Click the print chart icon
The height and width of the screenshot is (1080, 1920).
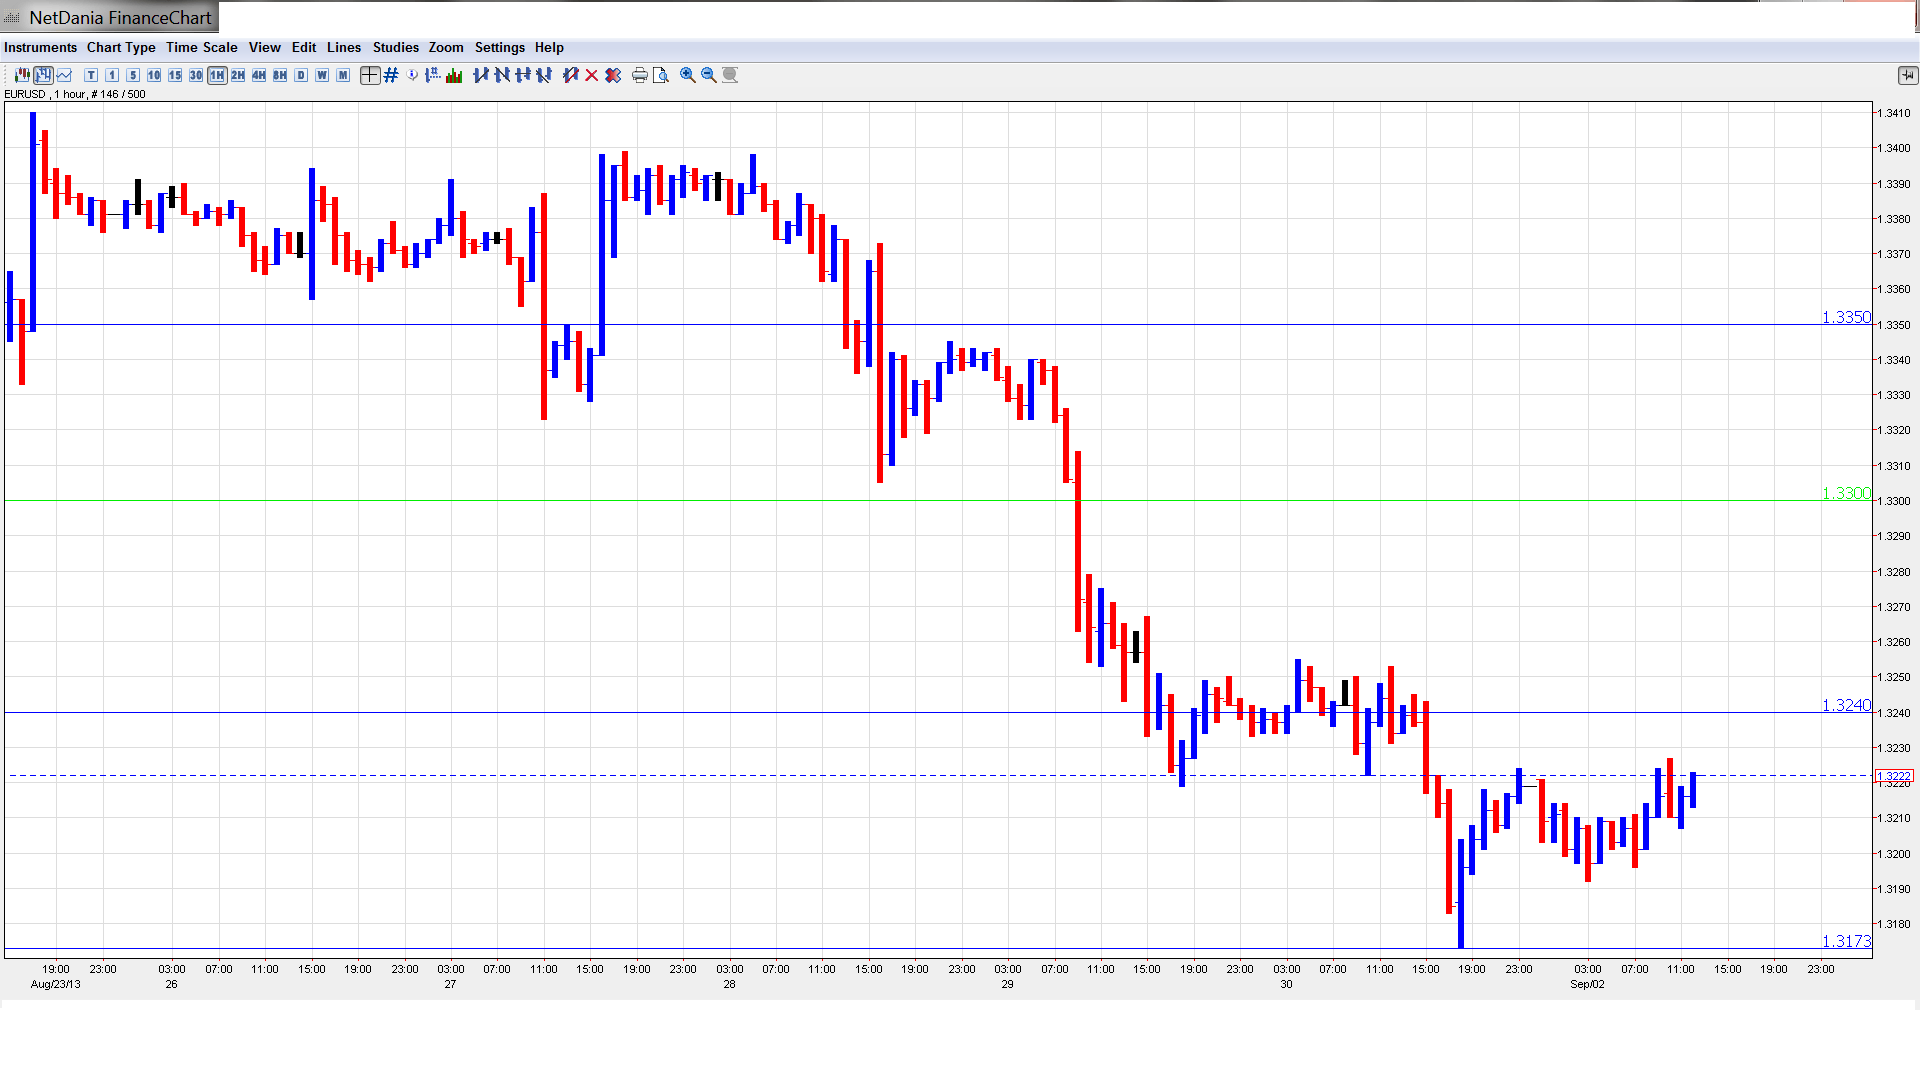pos(640,75)
